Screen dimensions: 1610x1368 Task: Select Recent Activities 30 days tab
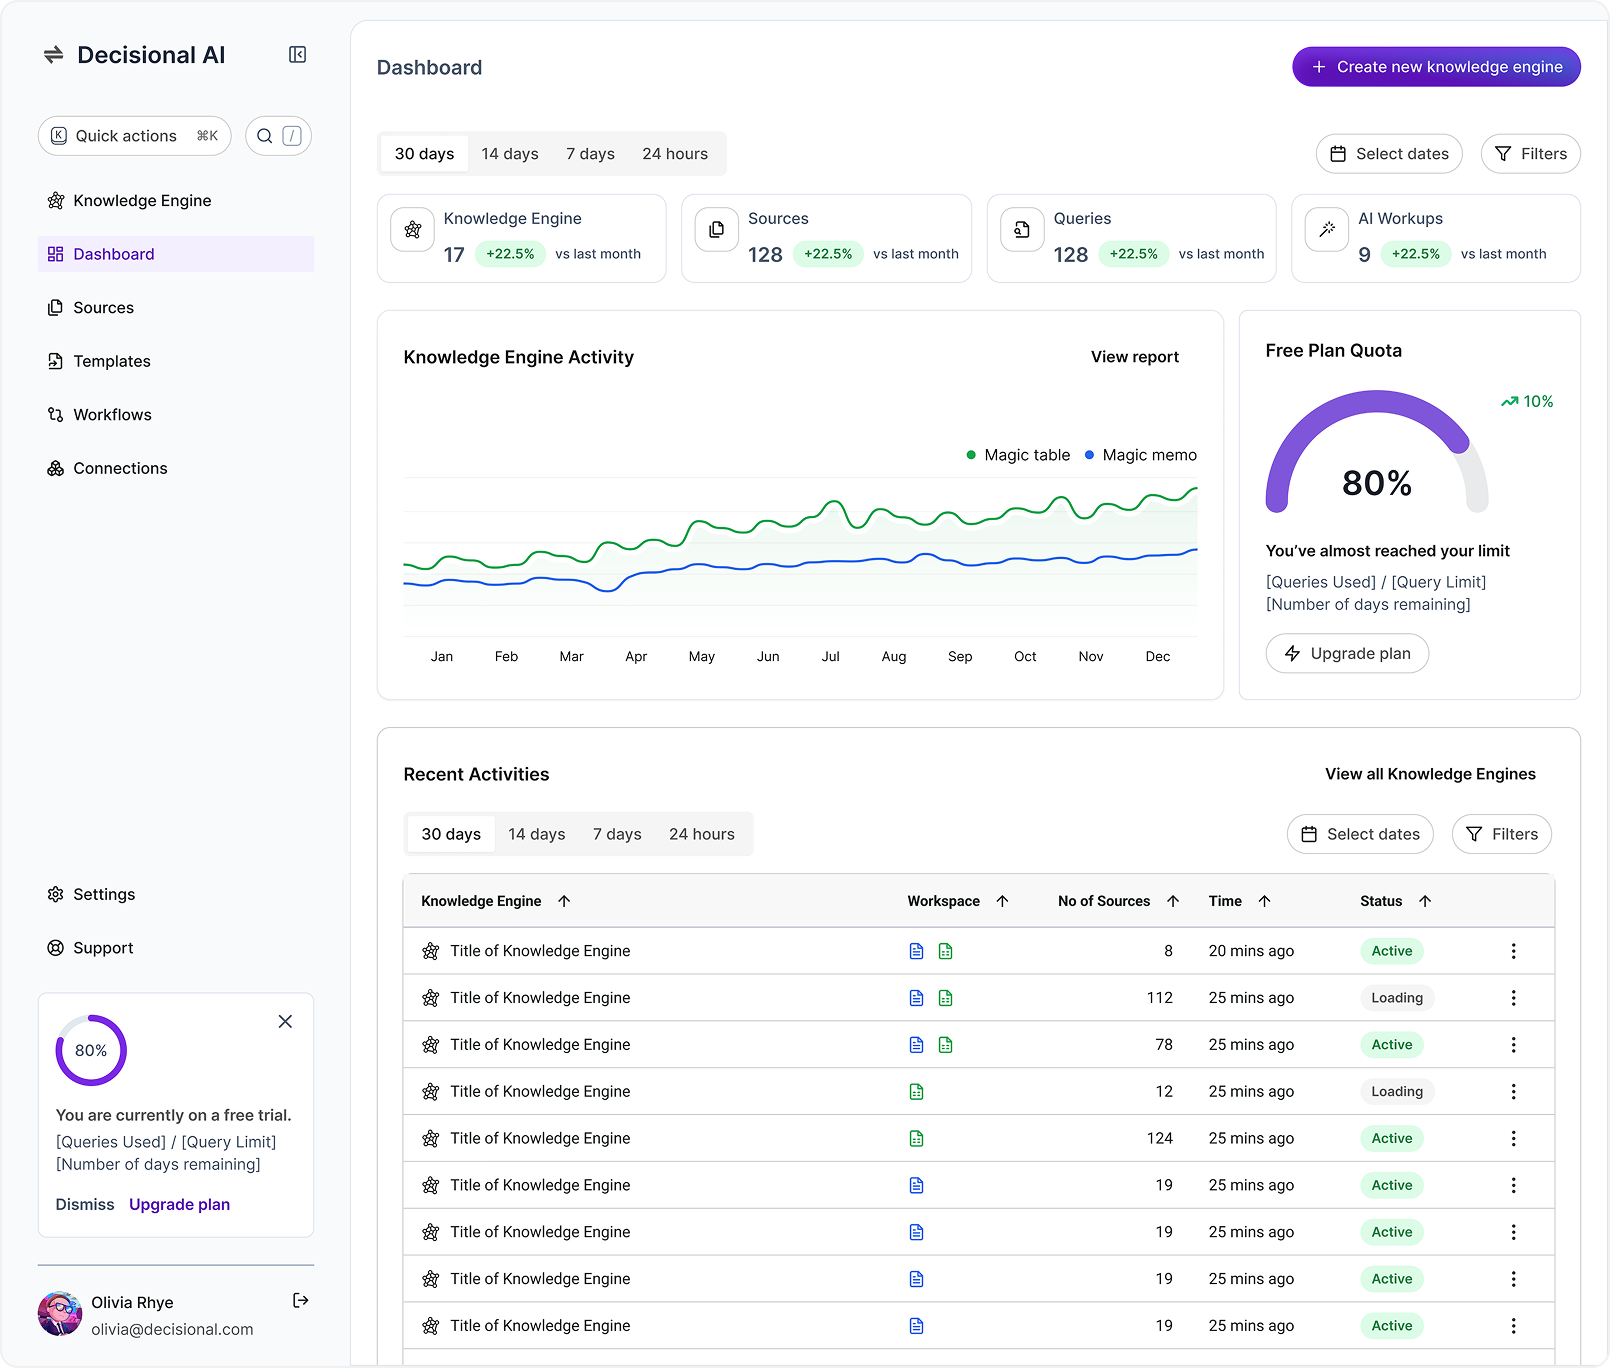pos(451,834)
